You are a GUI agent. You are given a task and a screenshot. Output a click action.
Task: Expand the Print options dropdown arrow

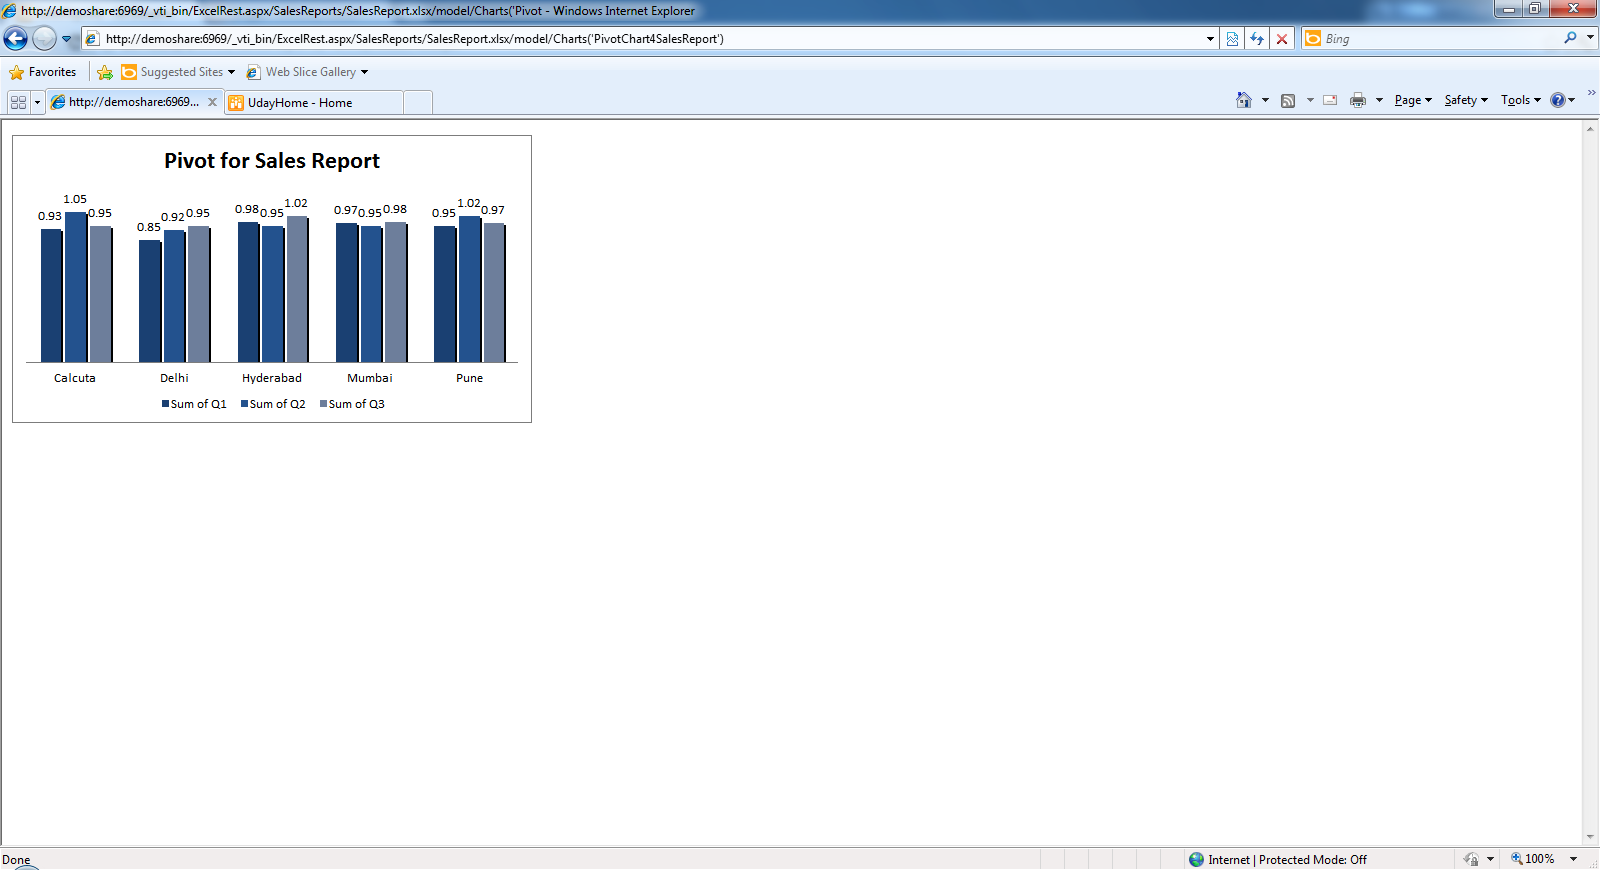(1379, 100)
